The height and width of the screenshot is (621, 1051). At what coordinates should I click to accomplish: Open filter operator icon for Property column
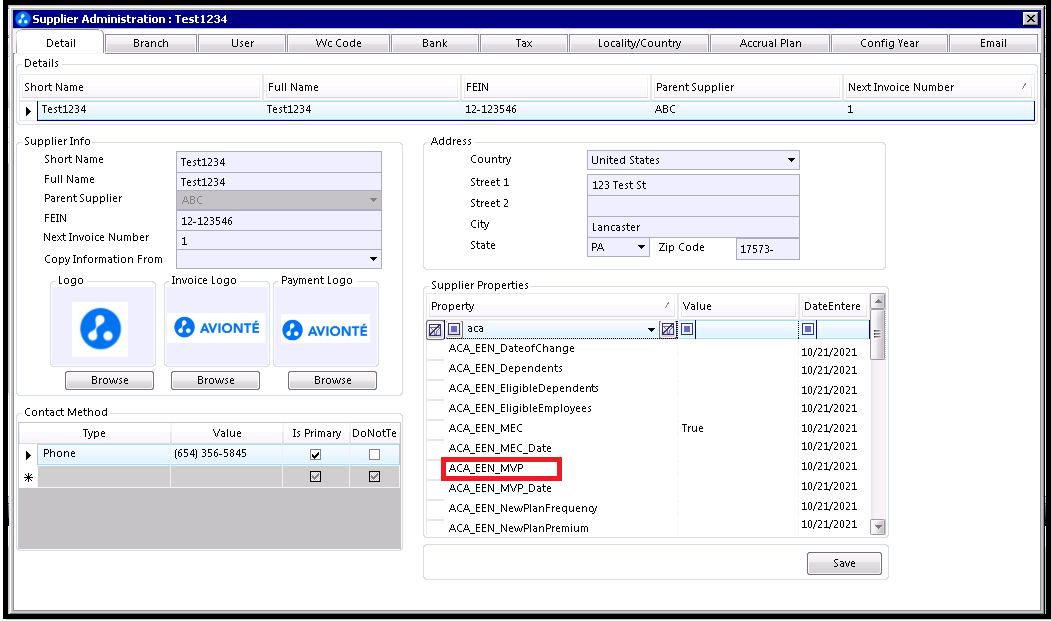point(454,329)
